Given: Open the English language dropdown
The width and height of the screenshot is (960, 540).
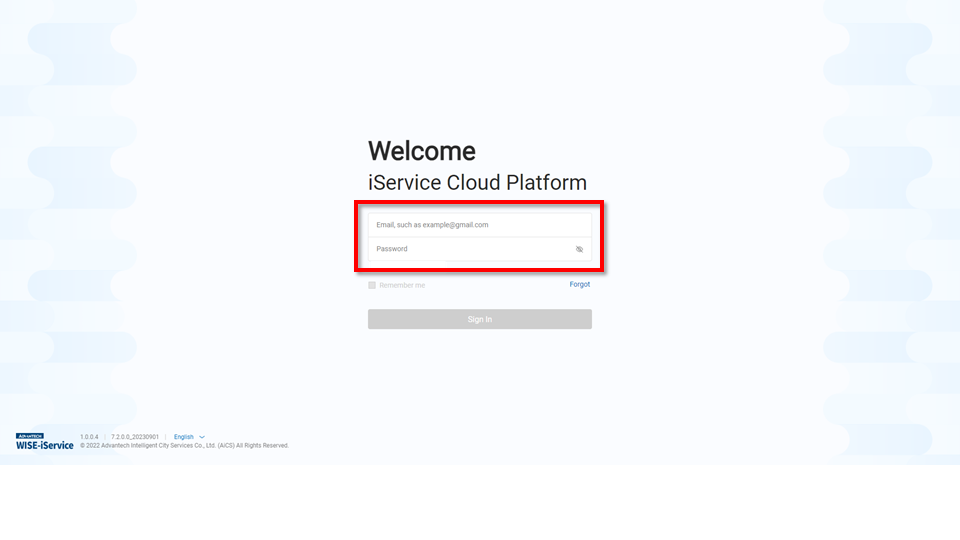Looking at the screenshot, I should point(189,437).
